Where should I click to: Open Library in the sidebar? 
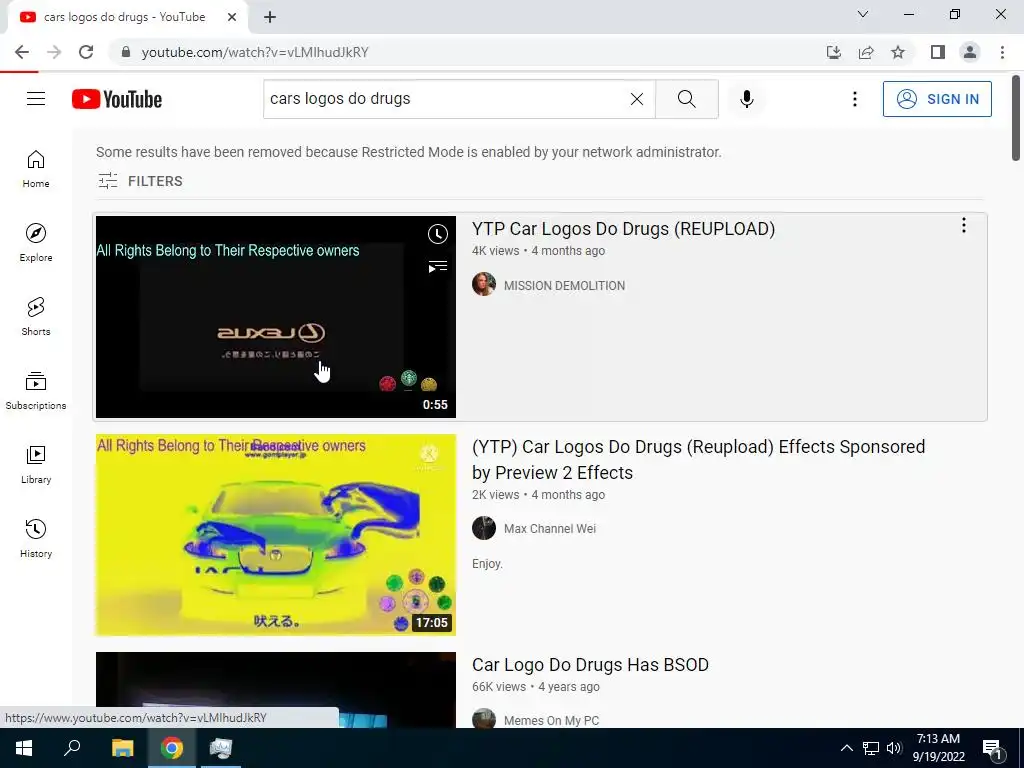point(36,464)
